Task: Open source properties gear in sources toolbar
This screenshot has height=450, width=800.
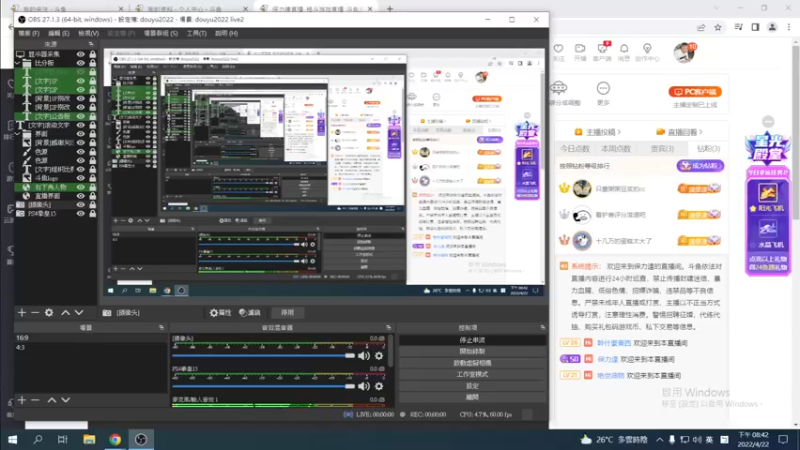Action: click(49, 312)
